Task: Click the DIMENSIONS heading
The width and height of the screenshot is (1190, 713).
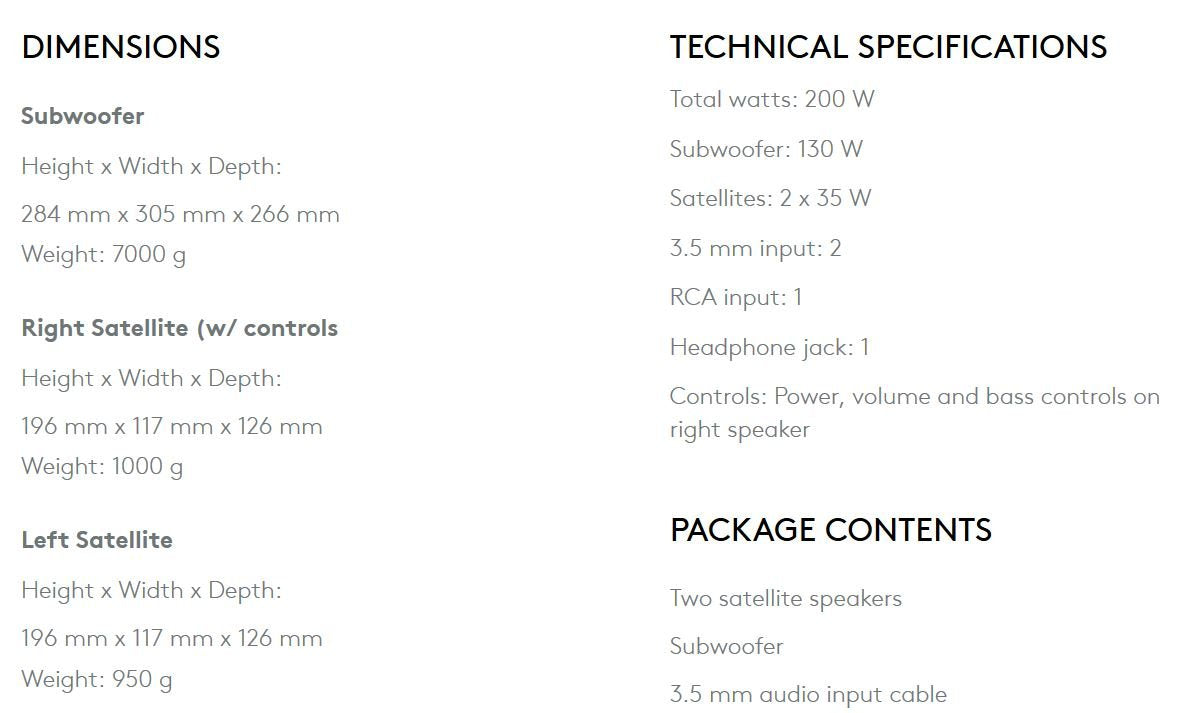Action: [121, 47]
